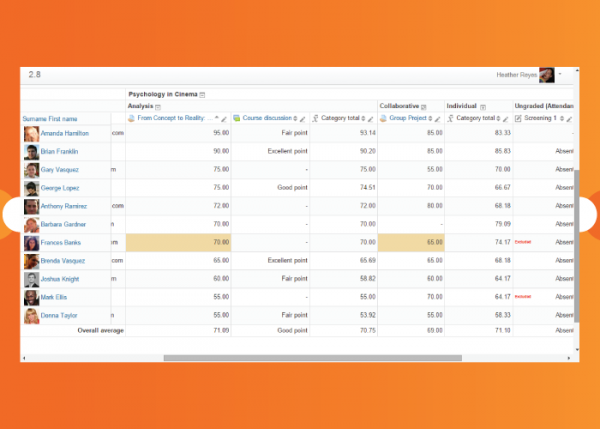The image size is (600, 429).
Task: Toggle the Analysis category view
Action: tap(160, 106)
